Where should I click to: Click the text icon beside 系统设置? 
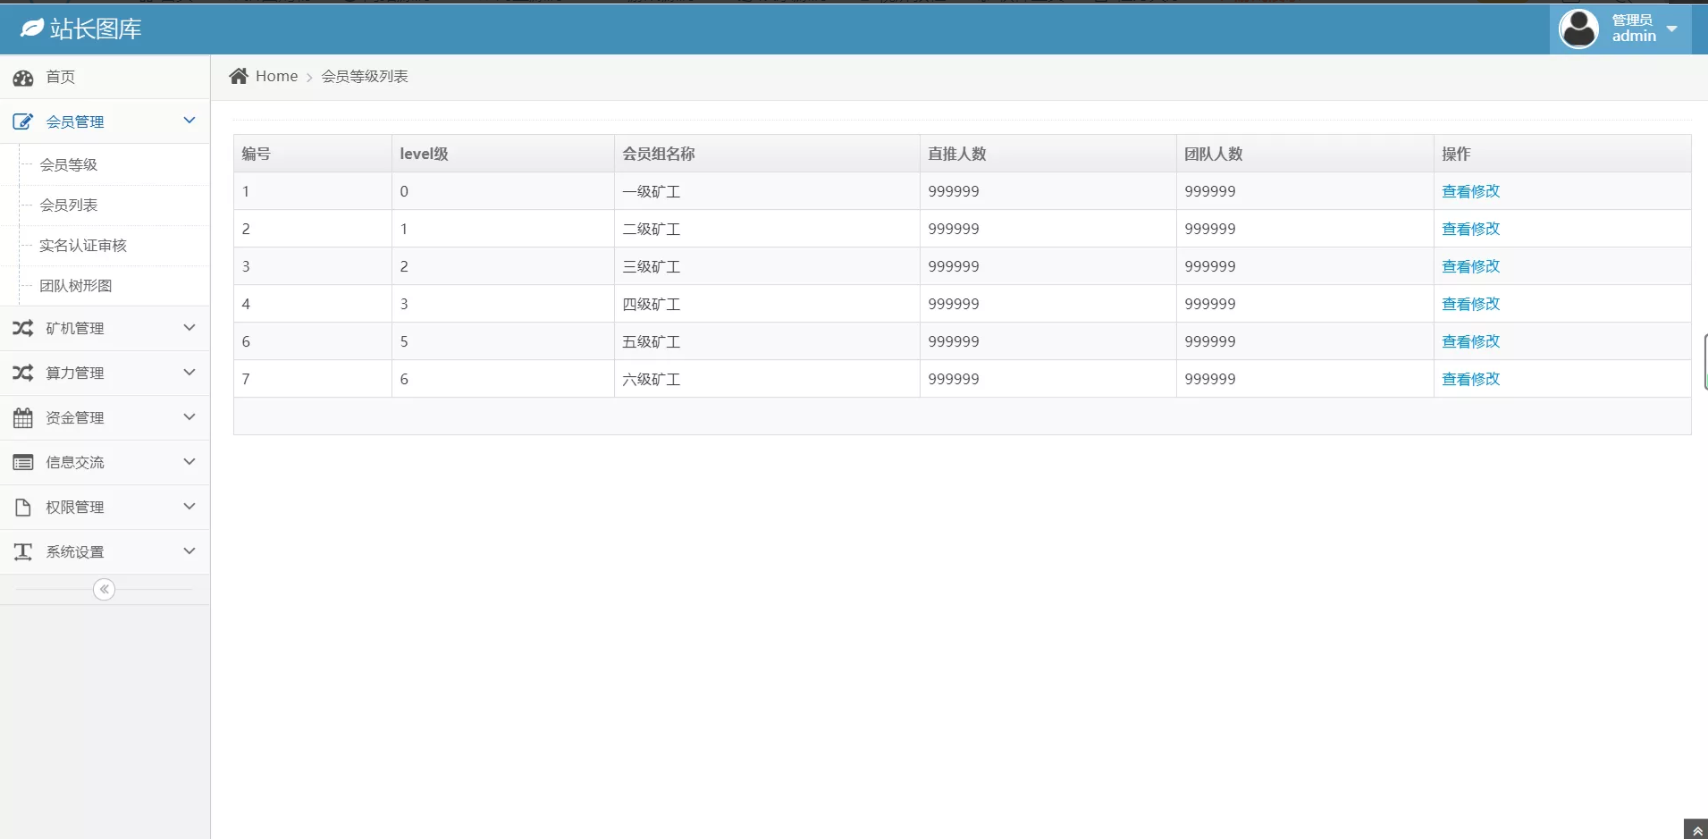click(23, 552)
